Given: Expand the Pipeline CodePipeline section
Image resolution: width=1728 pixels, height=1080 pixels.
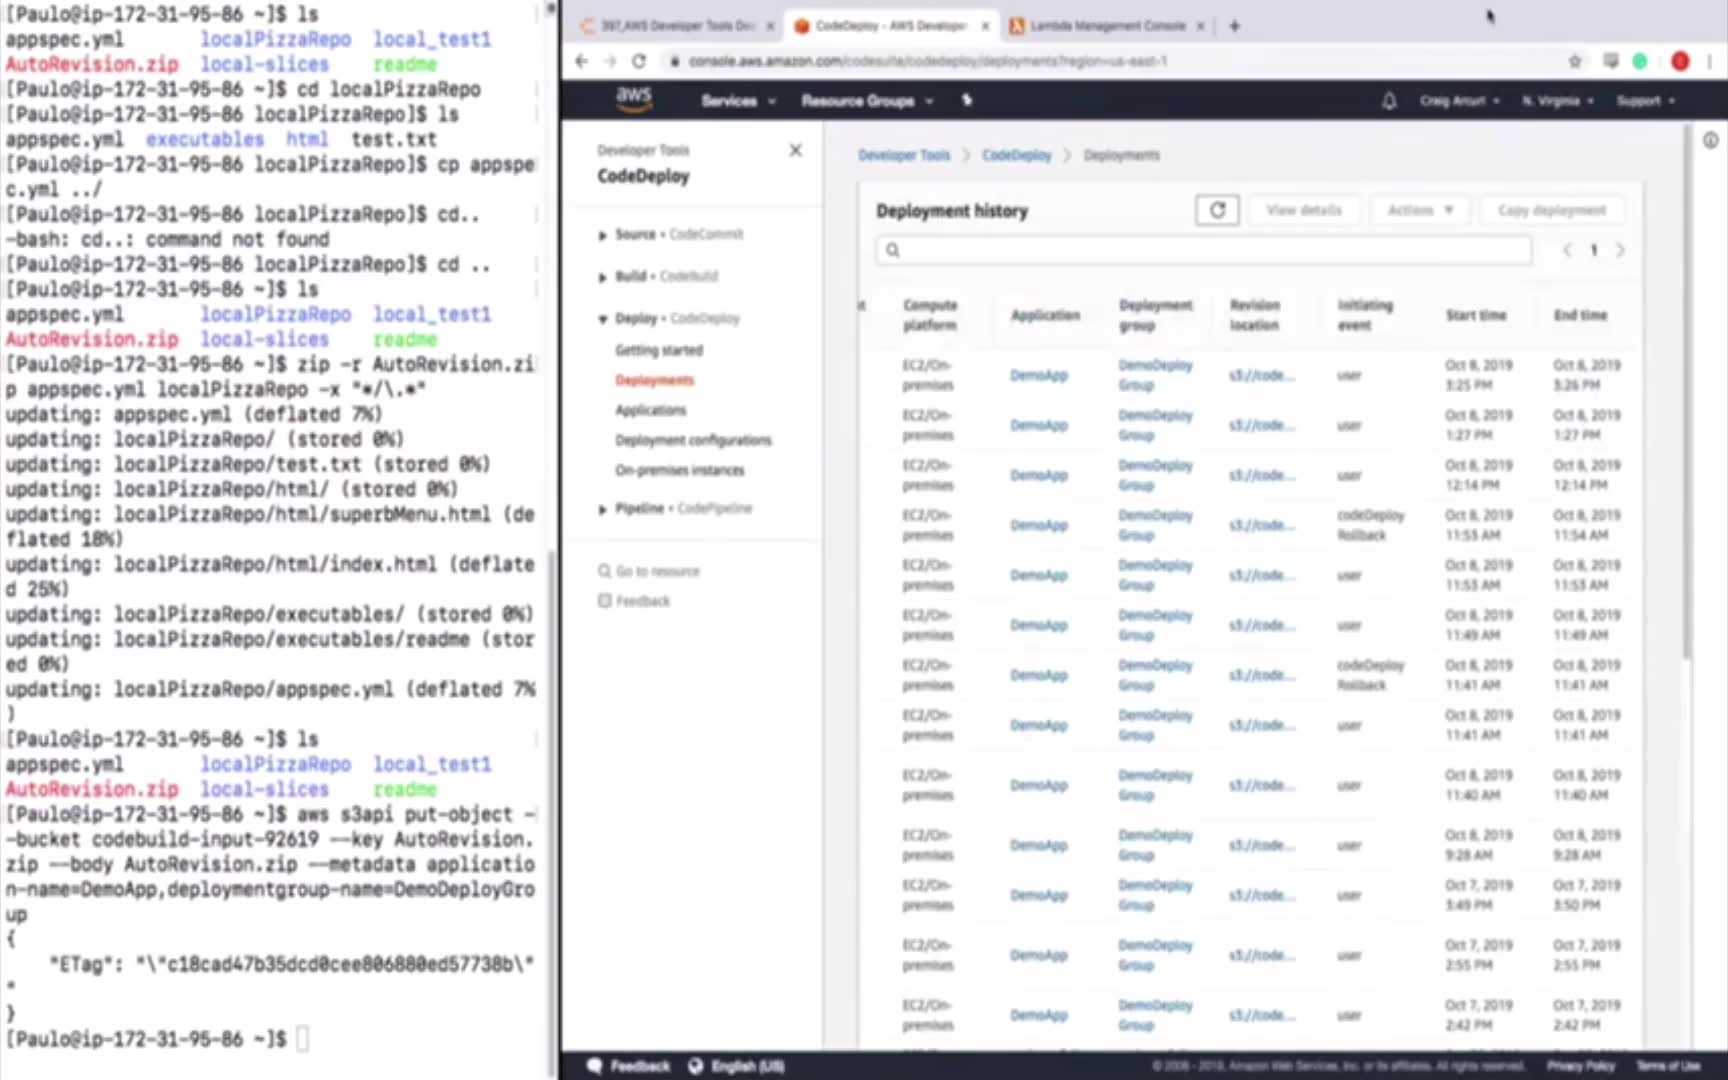Looking at the screenshot, I should pyautogui.click(x=603, y=509).
